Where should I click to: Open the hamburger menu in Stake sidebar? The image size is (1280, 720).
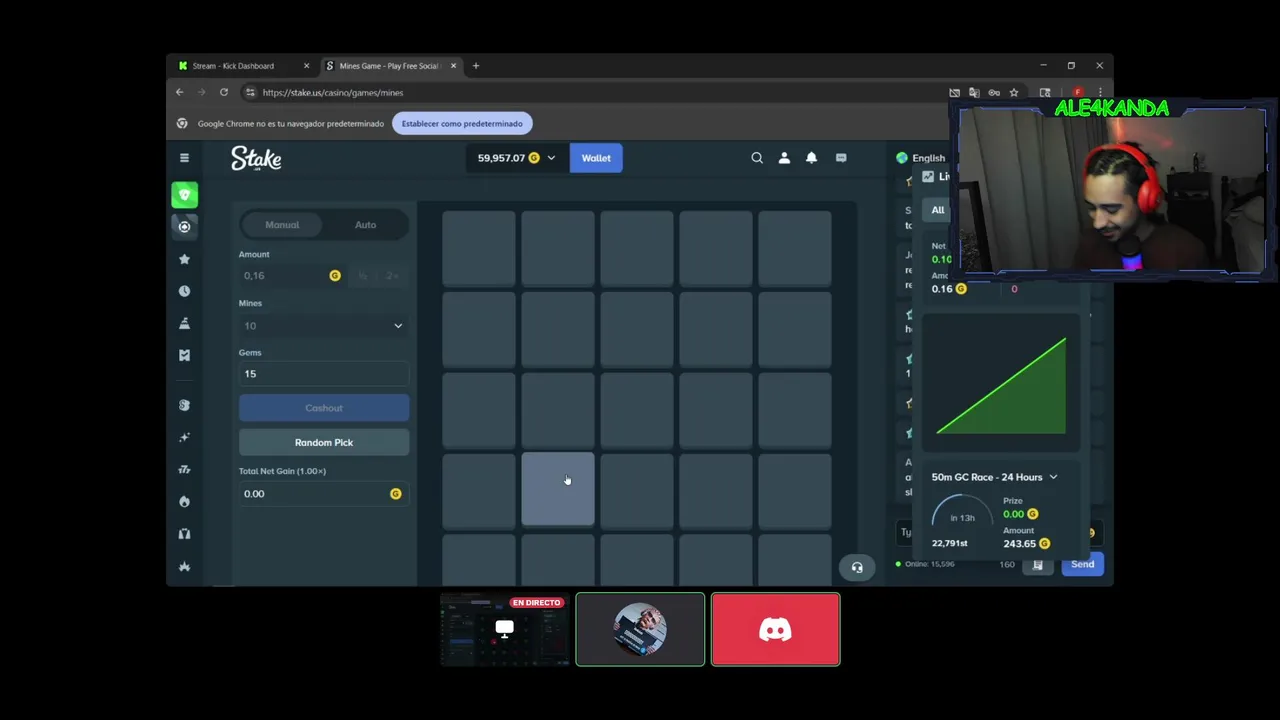pos(184,158)
